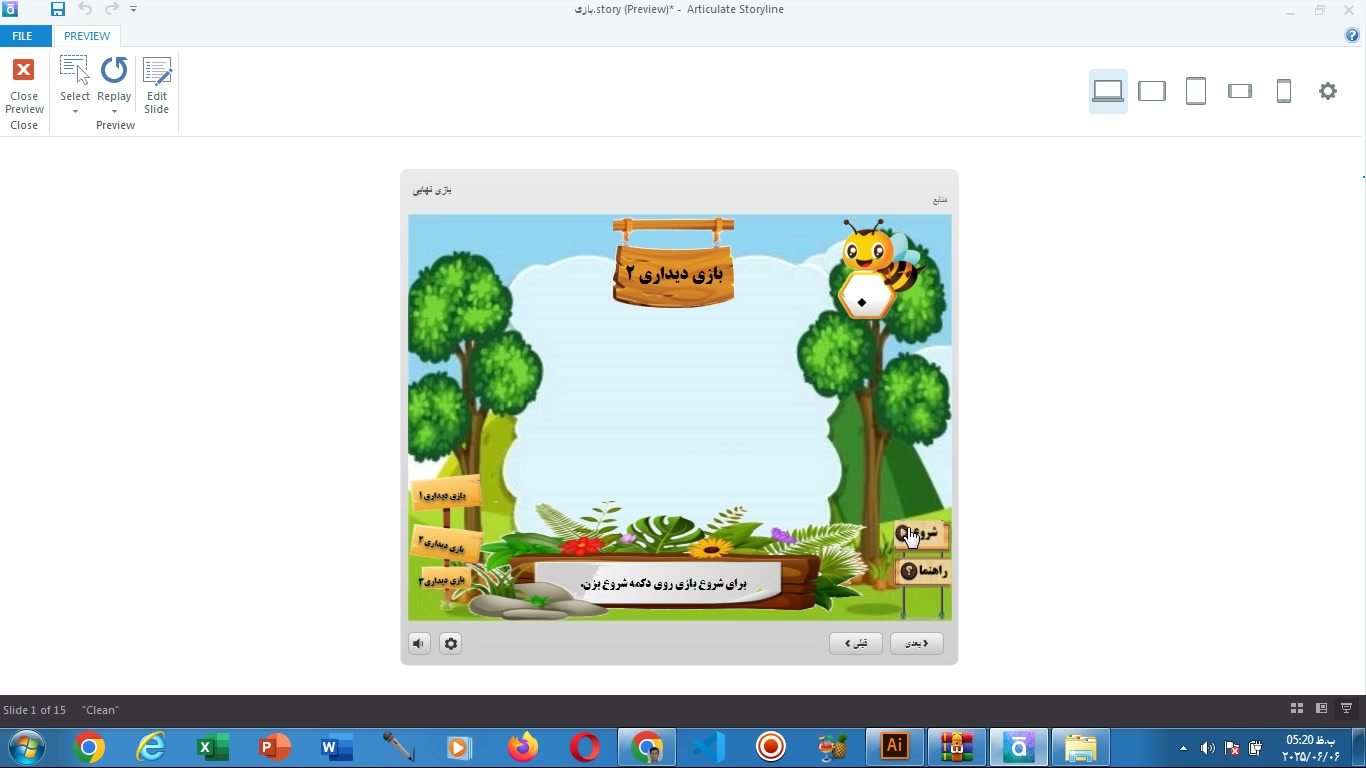Click the منابع resources link in the player
Image resolution: width=1366 pixels, height=768 pixels.
[940, 200]
